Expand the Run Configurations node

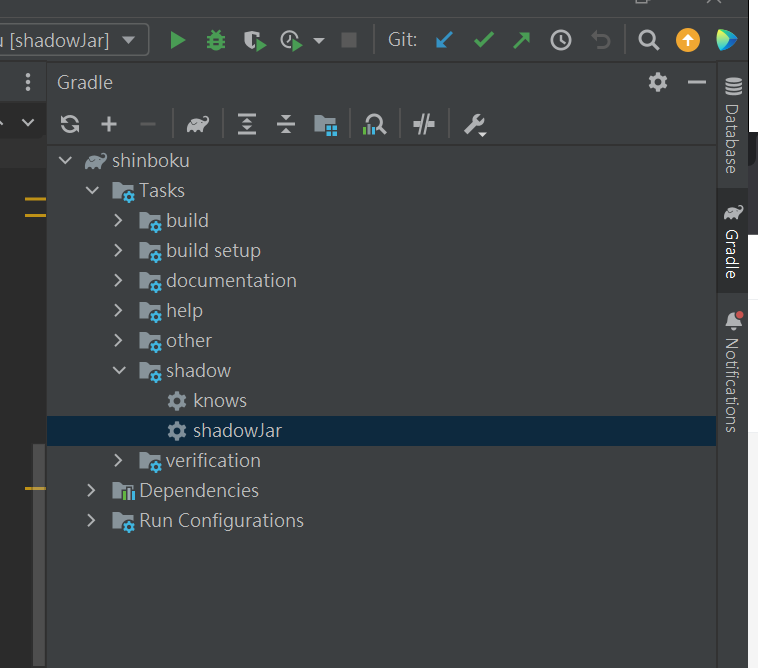(91, 521)
